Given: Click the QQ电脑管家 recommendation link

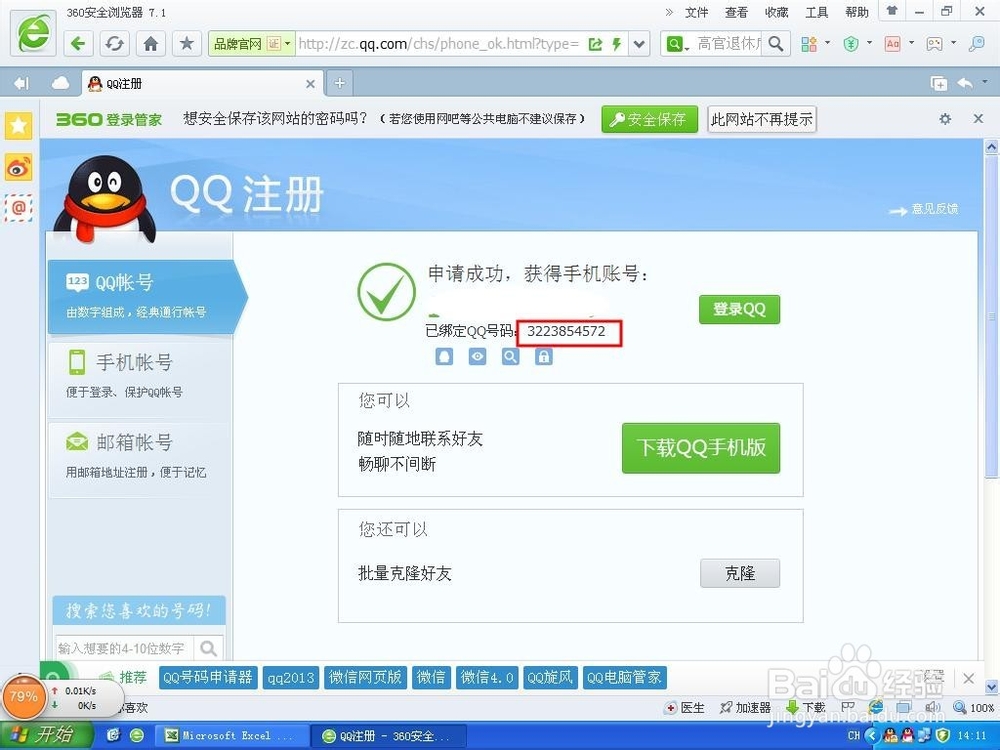Looking at the screenshot, I should (624, 677).
